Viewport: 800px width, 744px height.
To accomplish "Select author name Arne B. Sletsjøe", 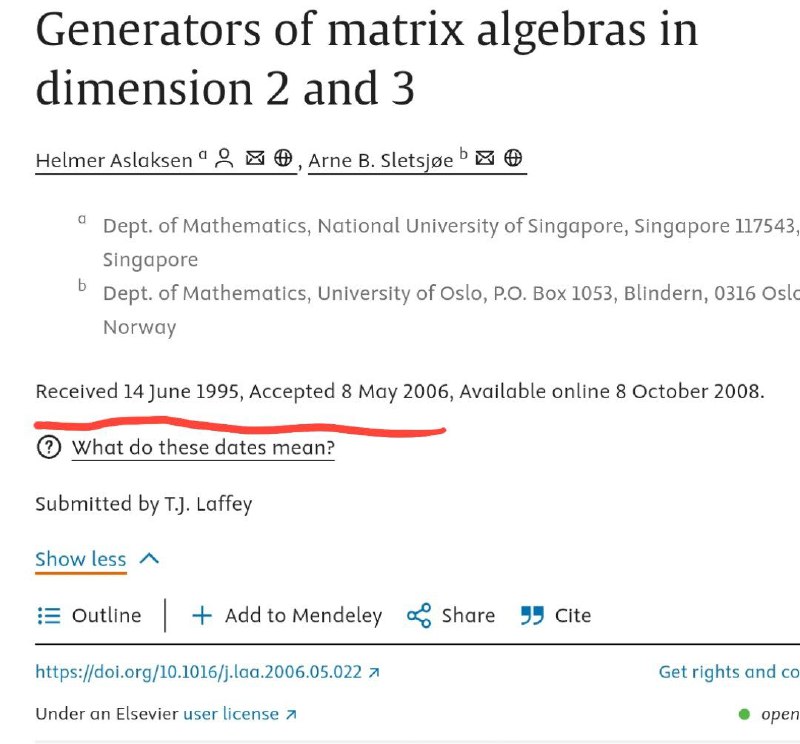I will tap(381, 160).
